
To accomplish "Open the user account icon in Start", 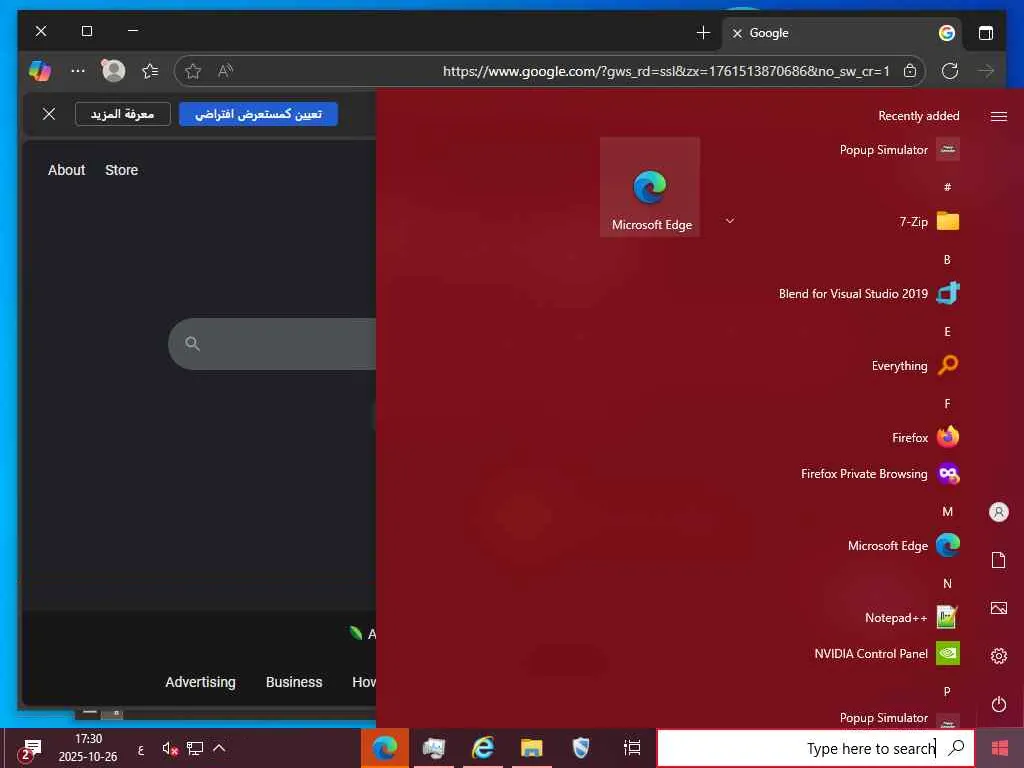I will point(999,512).
